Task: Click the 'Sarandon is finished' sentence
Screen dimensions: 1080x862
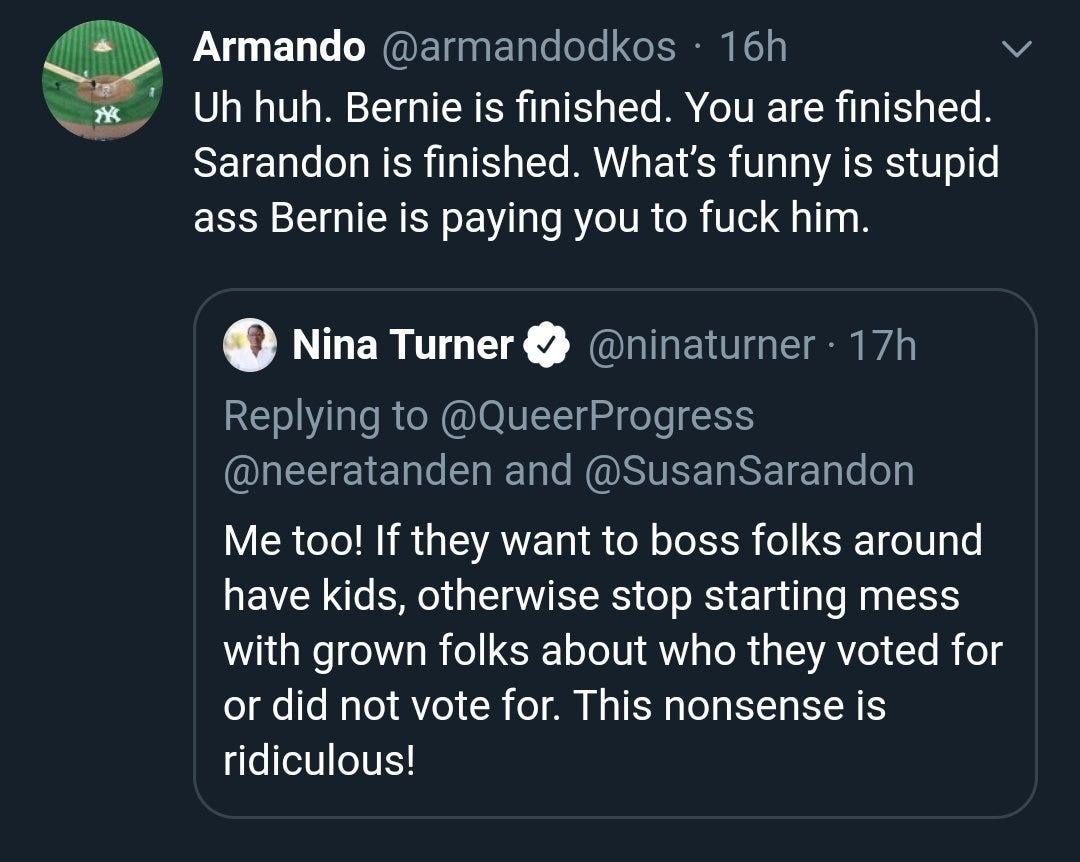Action: click(x=384, y=163)
